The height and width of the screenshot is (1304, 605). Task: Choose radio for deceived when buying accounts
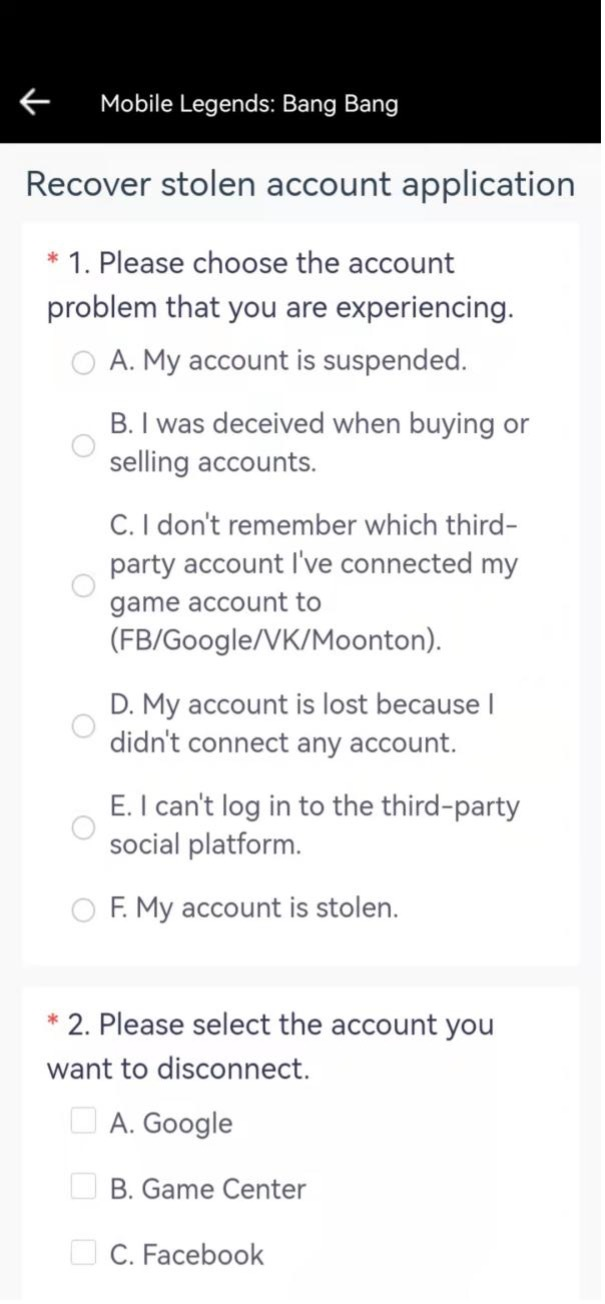click(x=83, y=444)
